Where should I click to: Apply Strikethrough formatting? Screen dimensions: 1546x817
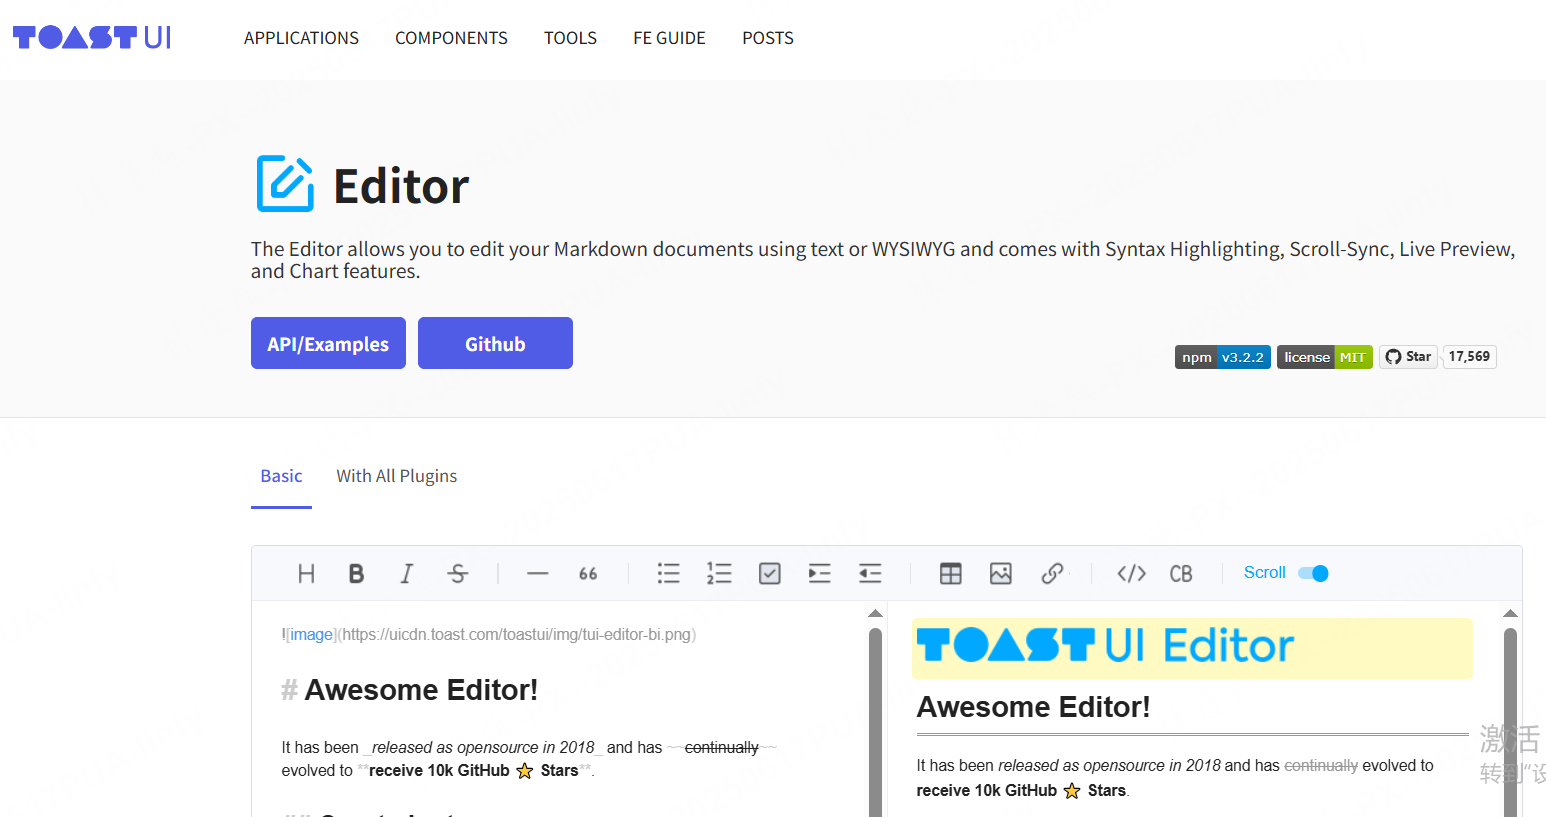[457, 573]
